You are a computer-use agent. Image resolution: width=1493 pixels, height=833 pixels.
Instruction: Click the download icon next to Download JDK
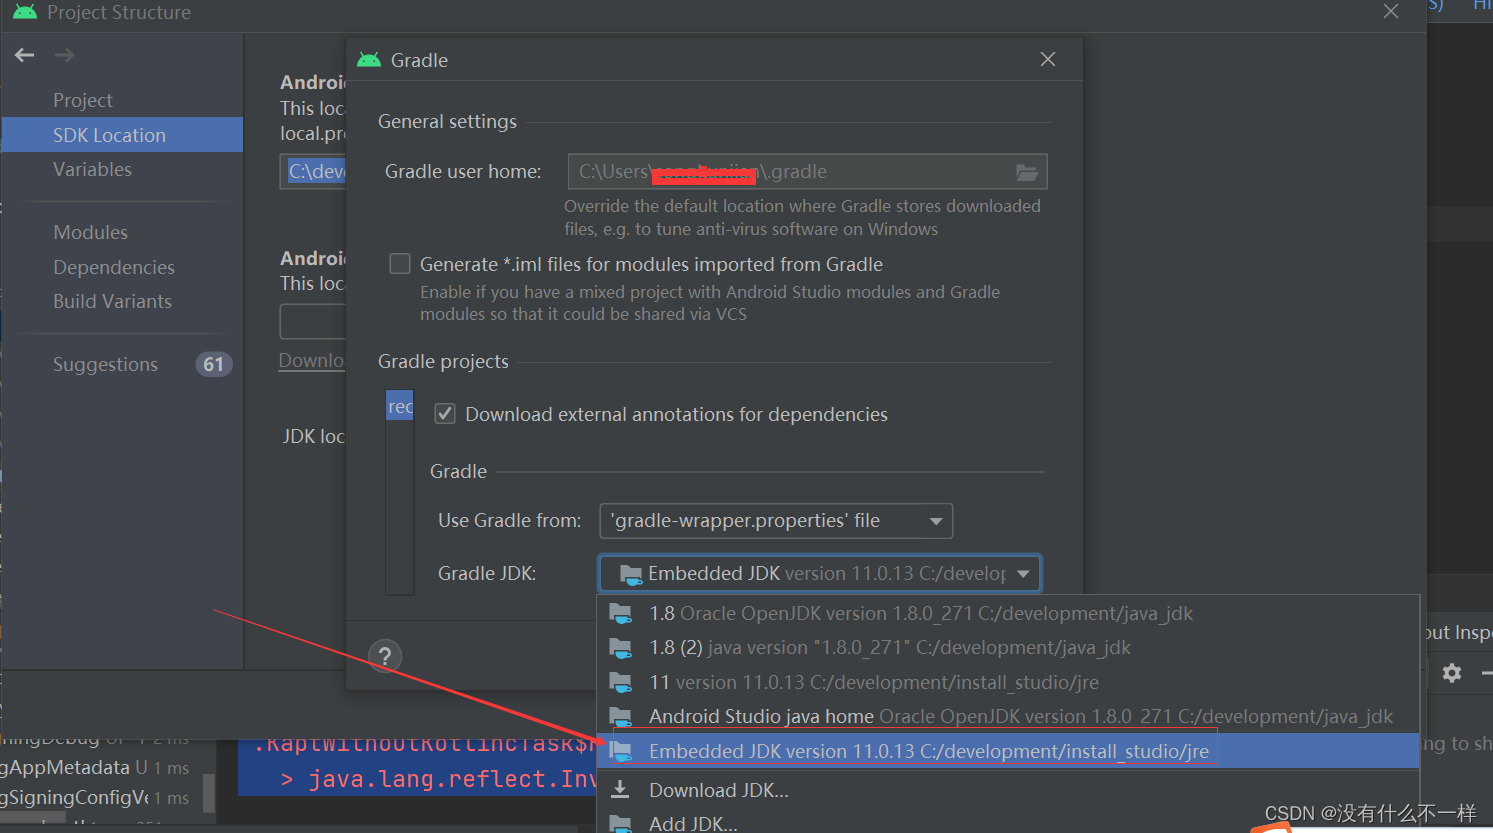(x=621, y=790)
